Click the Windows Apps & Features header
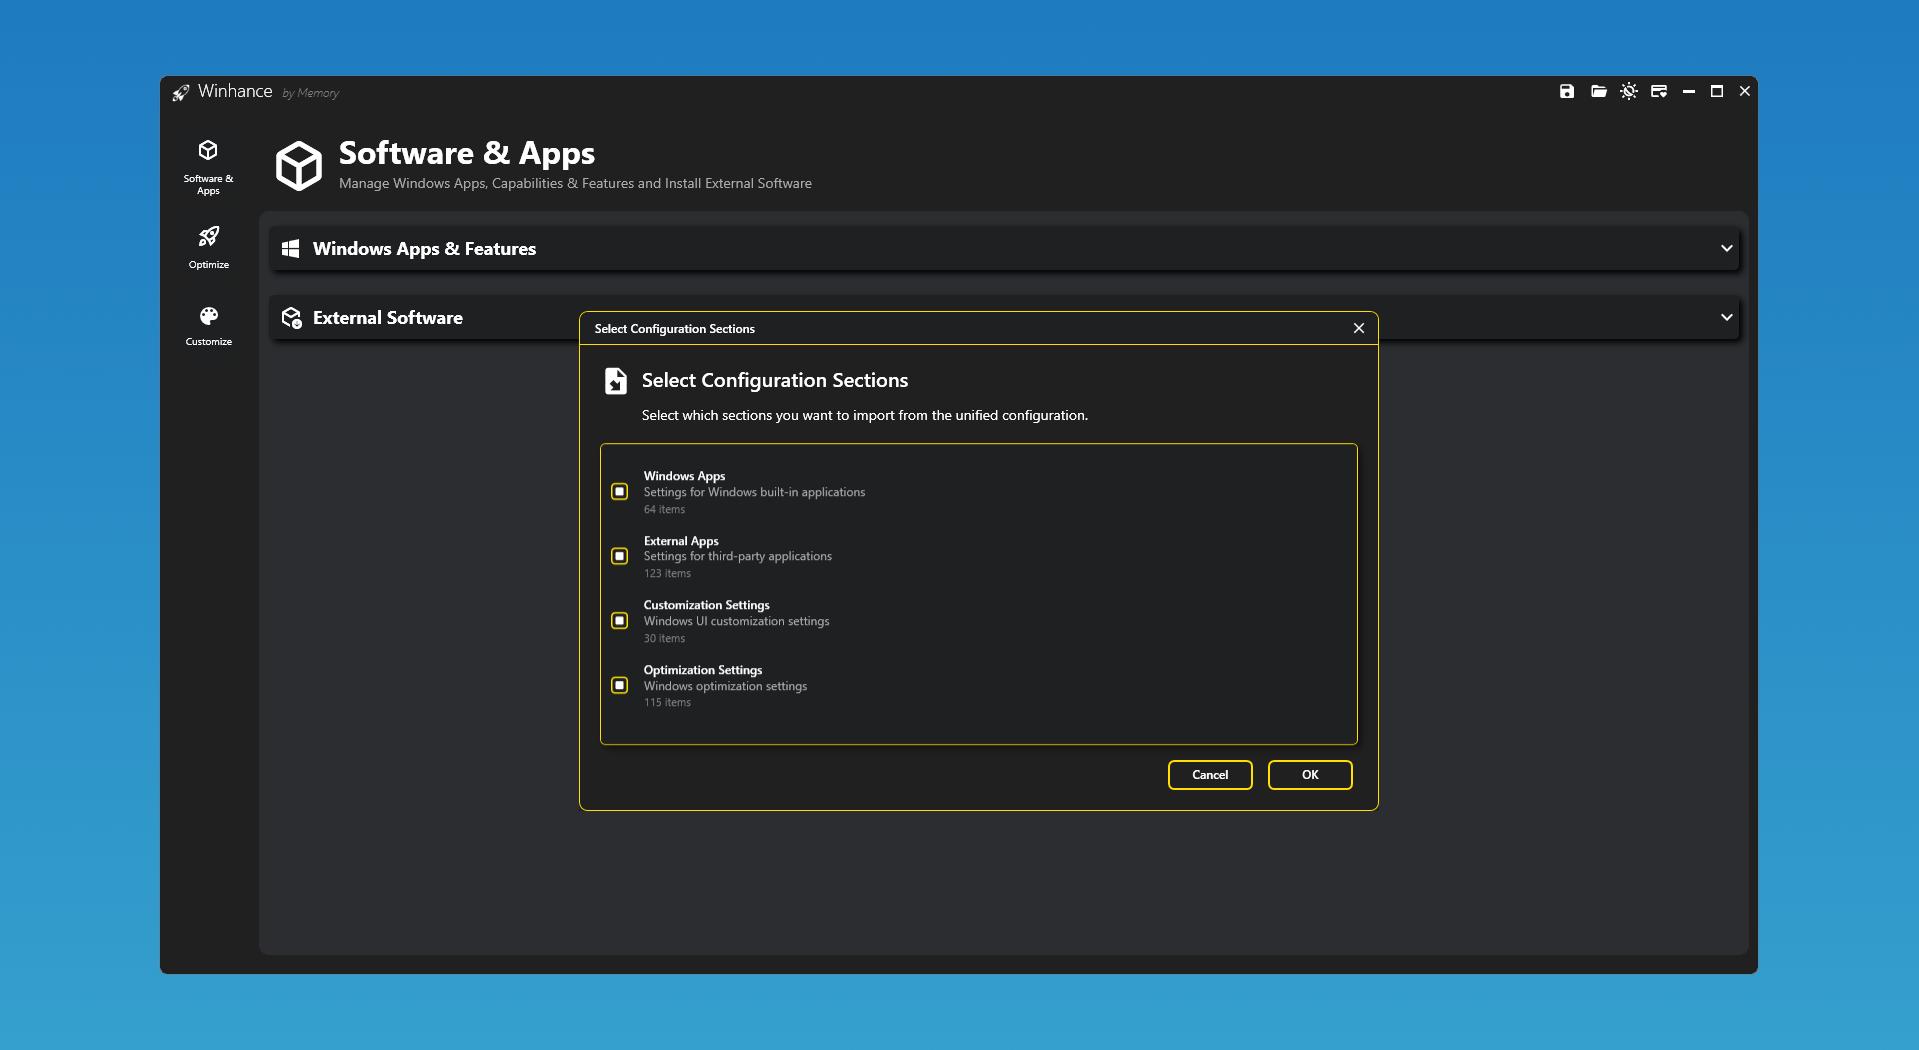The image size is (1919, 1050). 424,249
